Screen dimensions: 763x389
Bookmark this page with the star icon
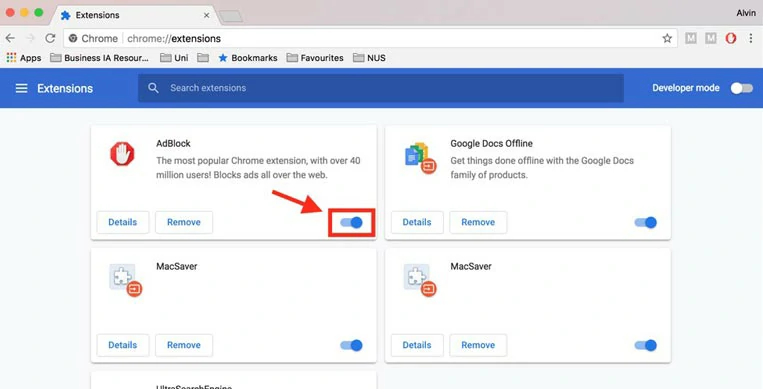coord(667,38)
